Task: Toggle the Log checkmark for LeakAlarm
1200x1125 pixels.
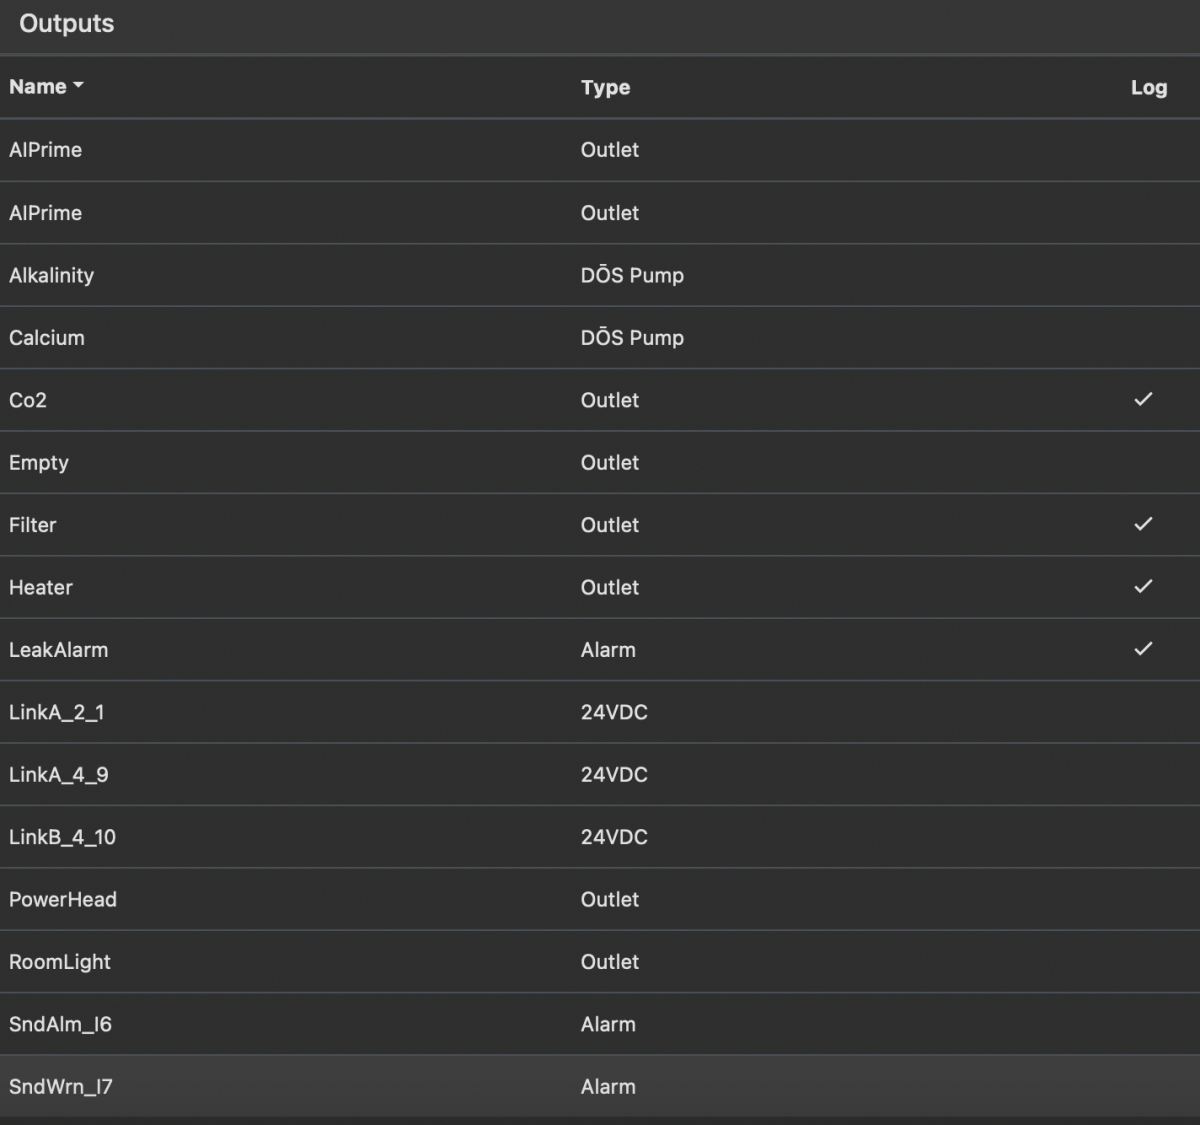Action: (1143, 649)
